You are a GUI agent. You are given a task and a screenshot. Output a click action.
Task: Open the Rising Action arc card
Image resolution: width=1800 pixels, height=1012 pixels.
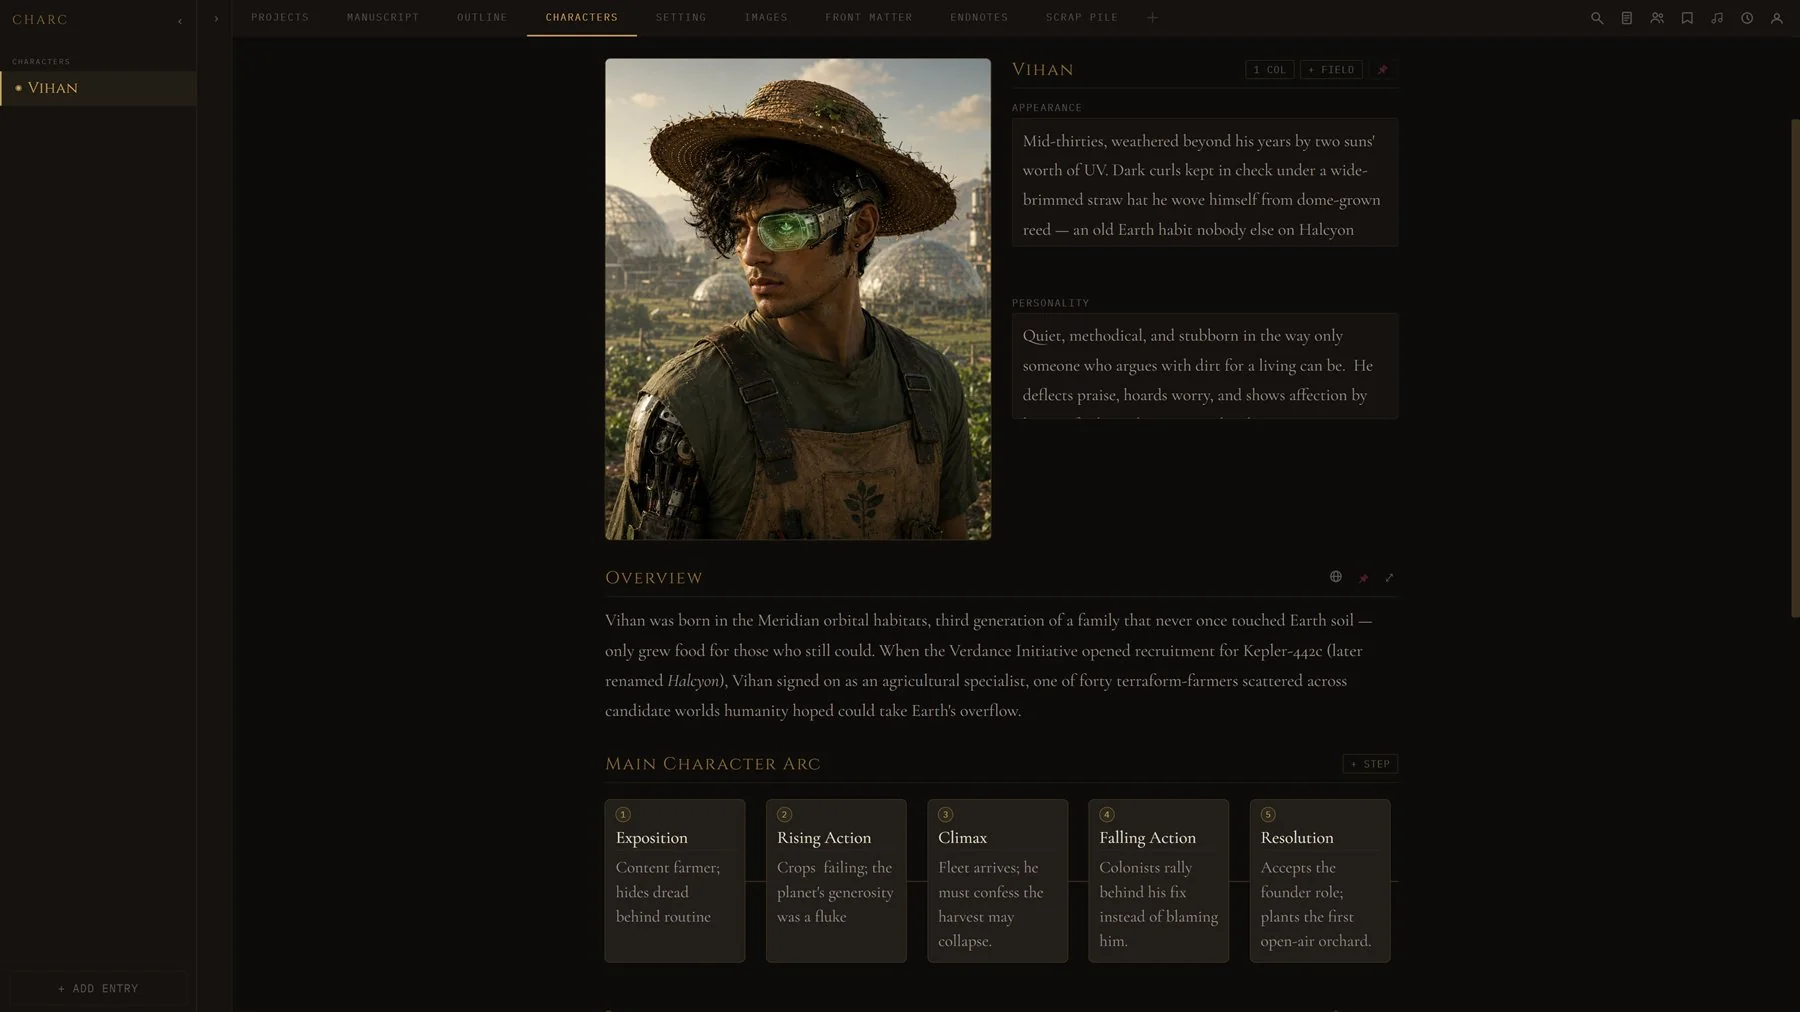coord(836,880)
